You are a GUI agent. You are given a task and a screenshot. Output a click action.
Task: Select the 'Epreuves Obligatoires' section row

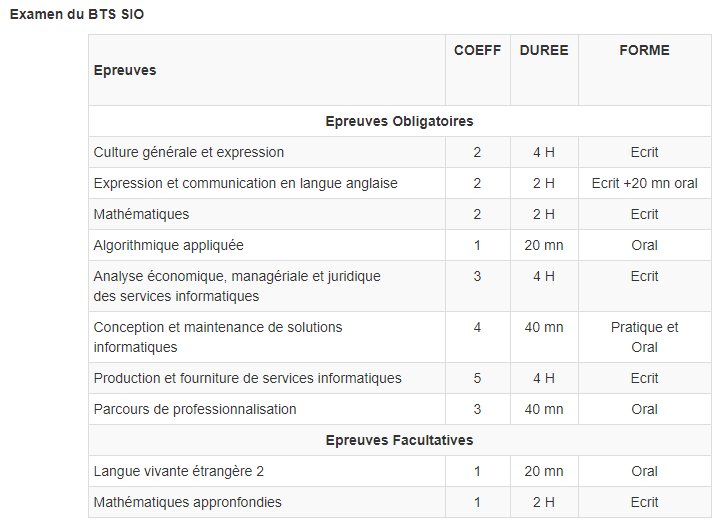[399, 121]
